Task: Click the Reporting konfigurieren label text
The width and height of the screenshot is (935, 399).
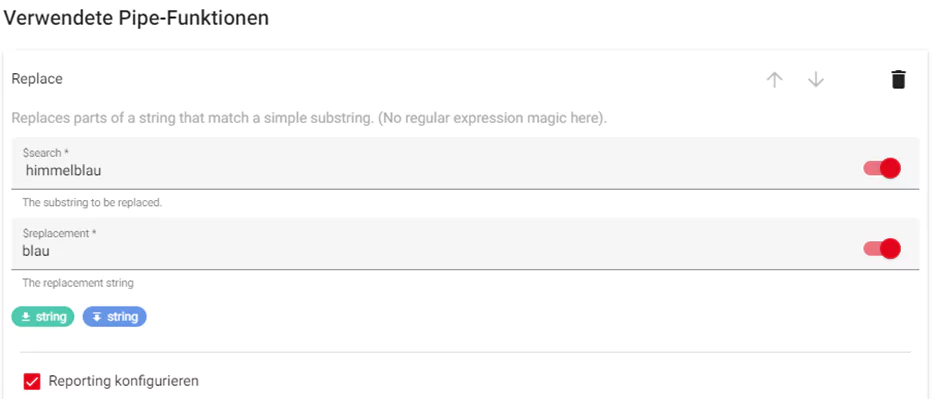Action: click(123, 381)
